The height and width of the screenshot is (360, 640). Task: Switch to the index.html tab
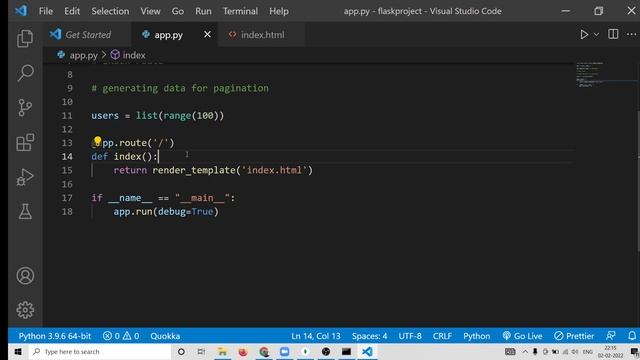pos(262,35)
